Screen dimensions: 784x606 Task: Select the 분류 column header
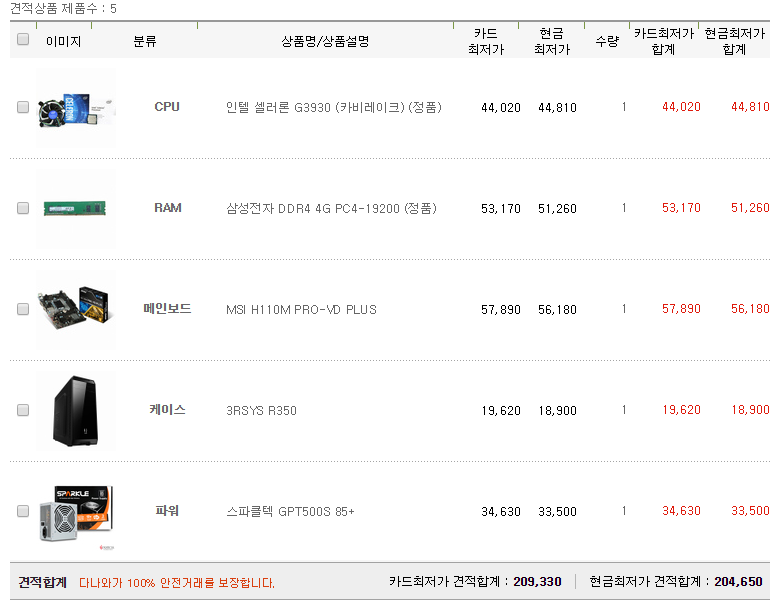click(x=145, y=42)
